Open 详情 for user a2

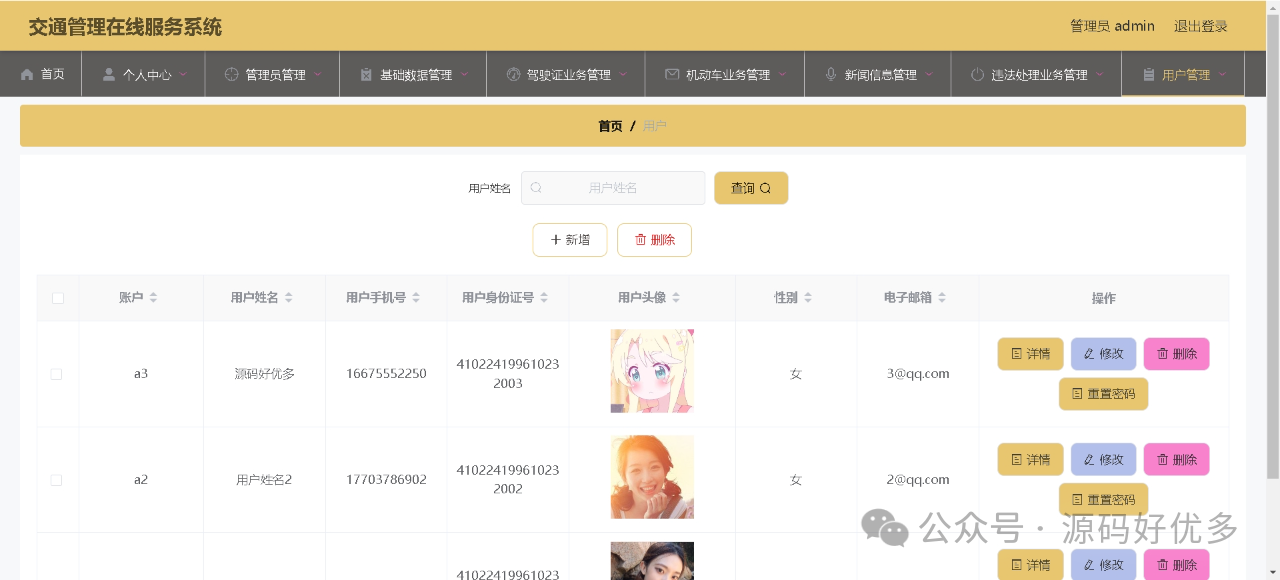(1030, 460)
